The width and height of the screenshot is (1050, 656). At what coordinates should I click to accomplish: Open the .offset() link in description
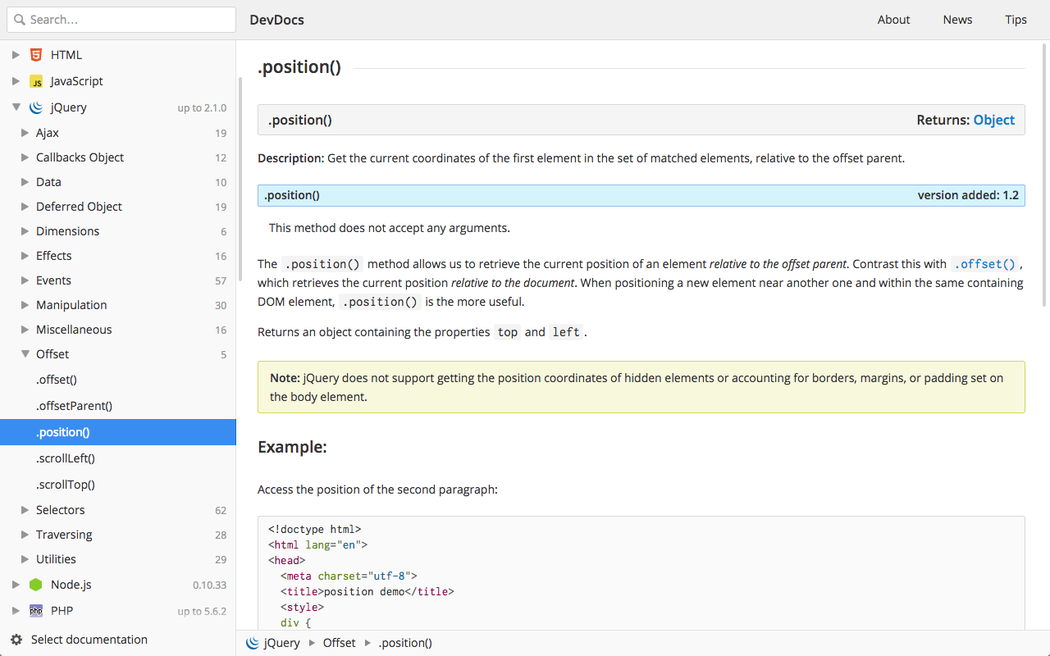(984, 264)
